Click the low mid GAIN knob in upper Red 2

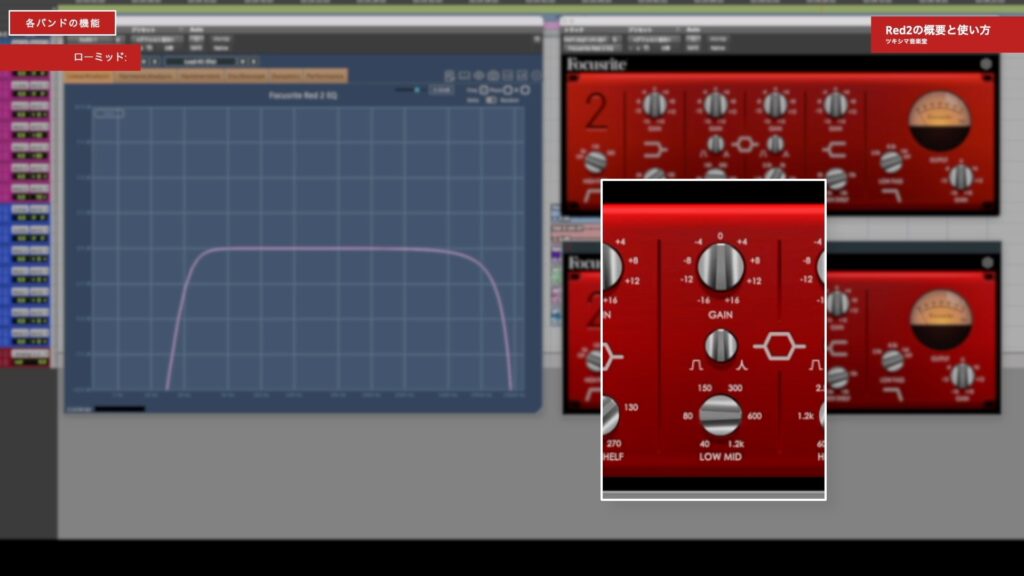(x=715, y=104)
